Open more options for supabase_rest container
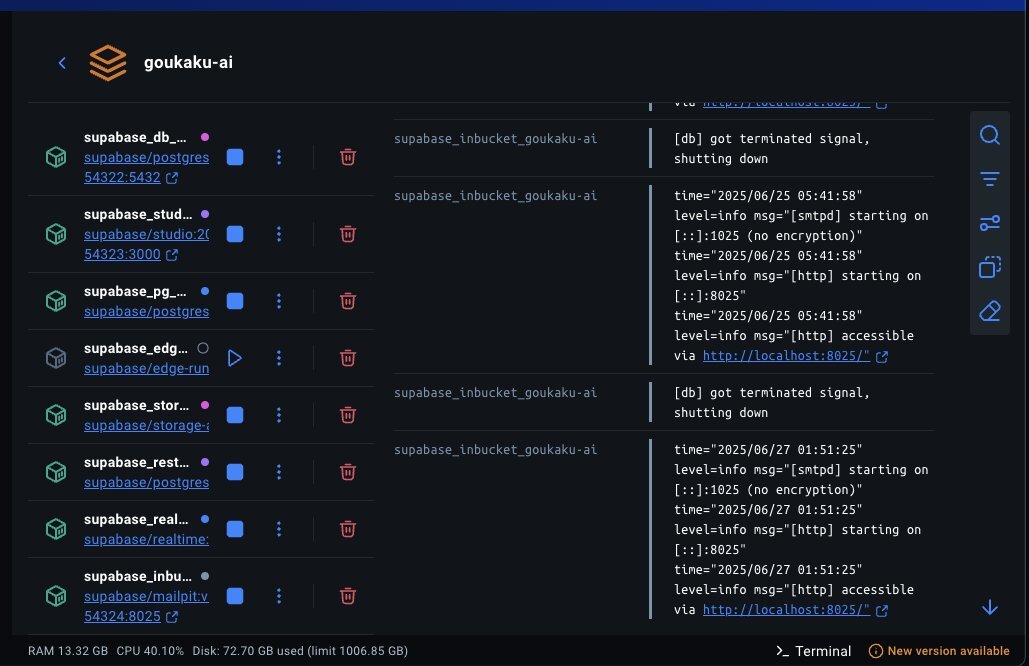This screenshot has height=666, width=1029. tap(279, 472)
